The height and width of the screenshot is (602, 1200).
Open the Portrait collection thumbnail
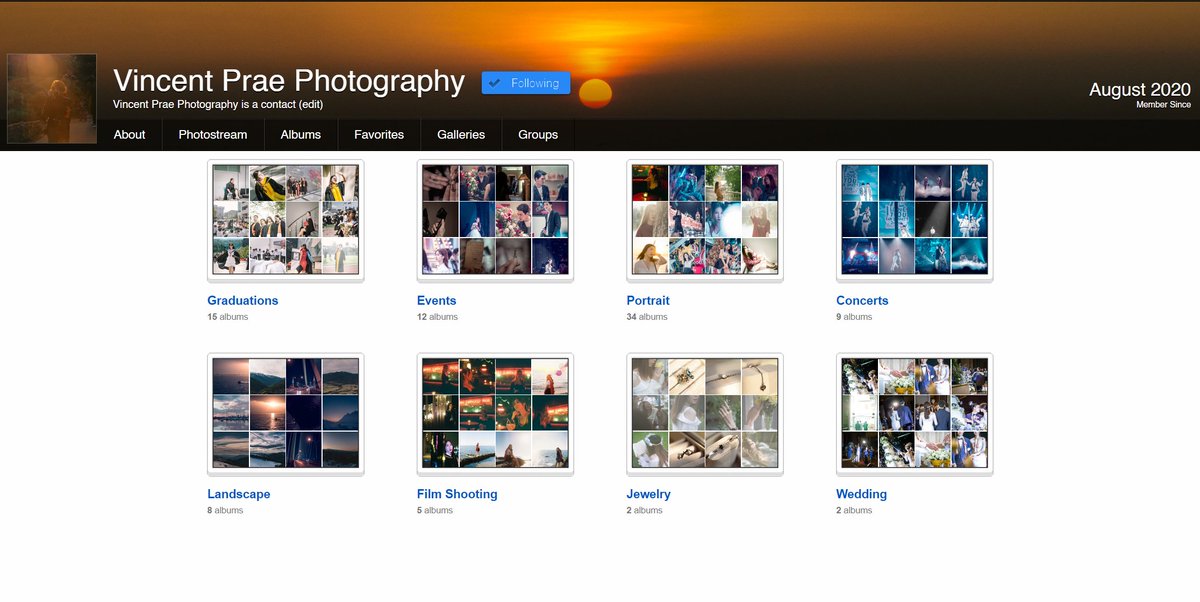coord(705,220)
